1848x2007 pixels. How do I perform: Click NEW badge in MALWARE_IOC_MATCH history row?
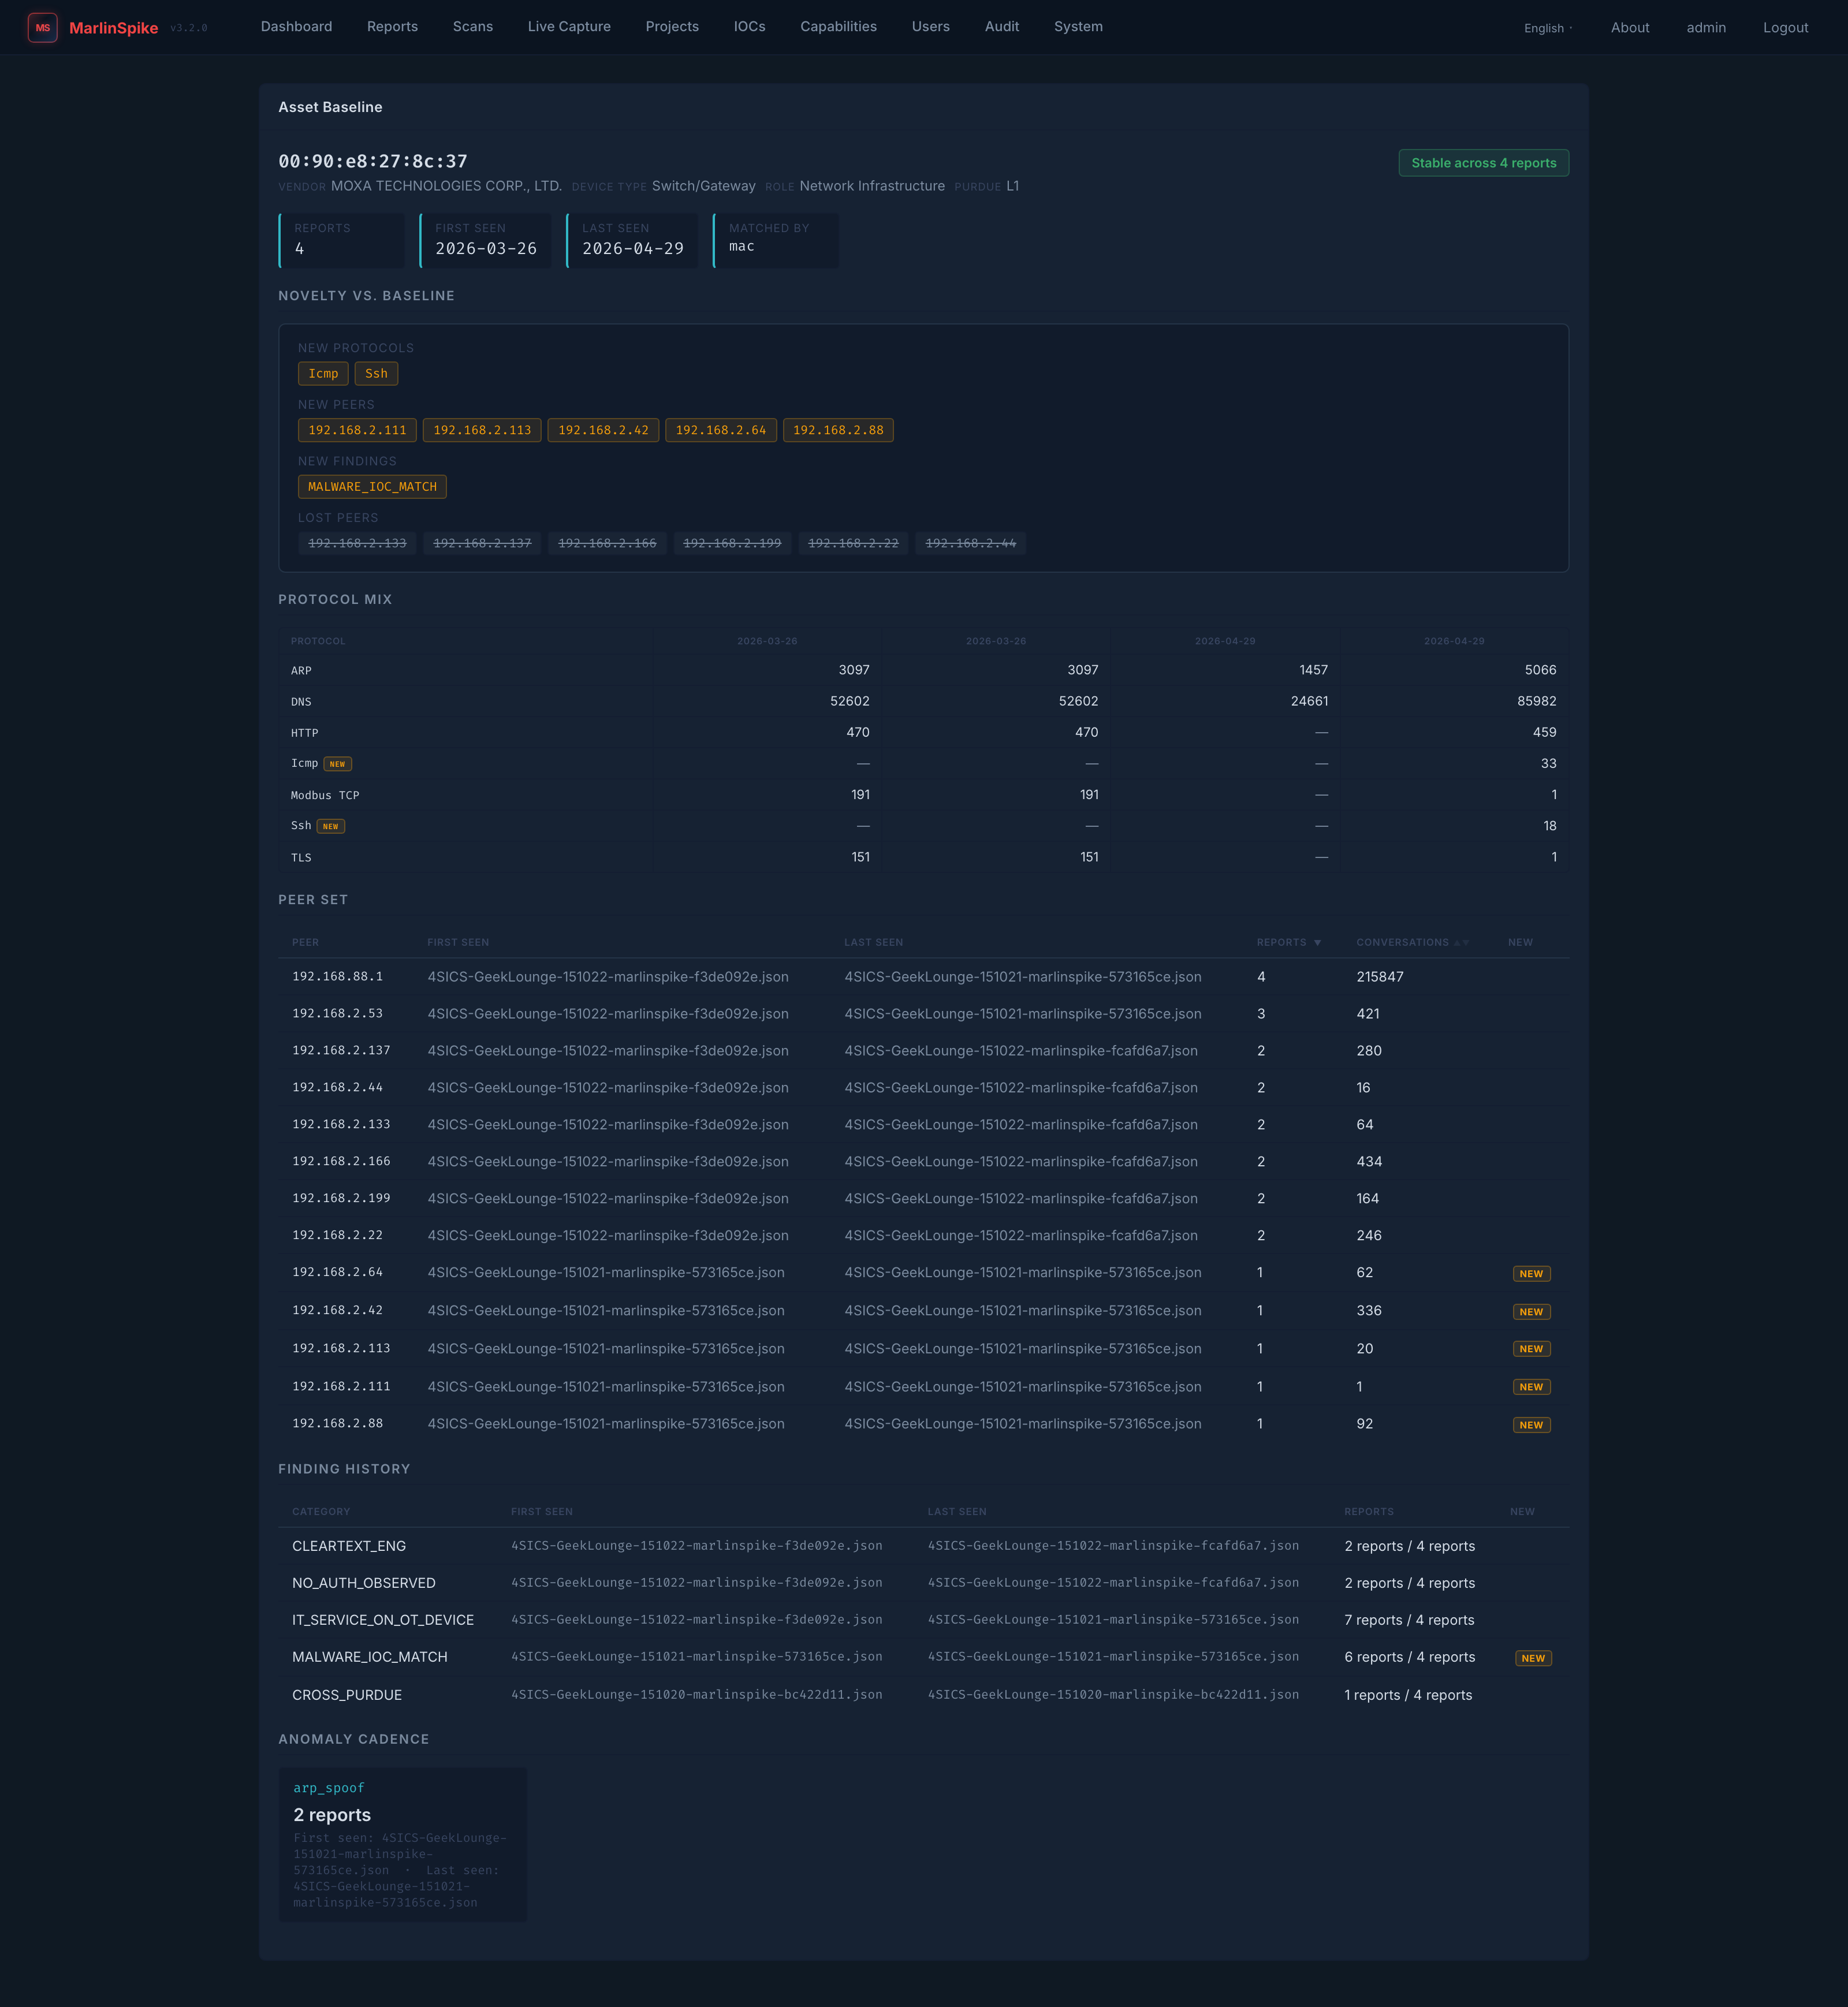(1533, 1658)
